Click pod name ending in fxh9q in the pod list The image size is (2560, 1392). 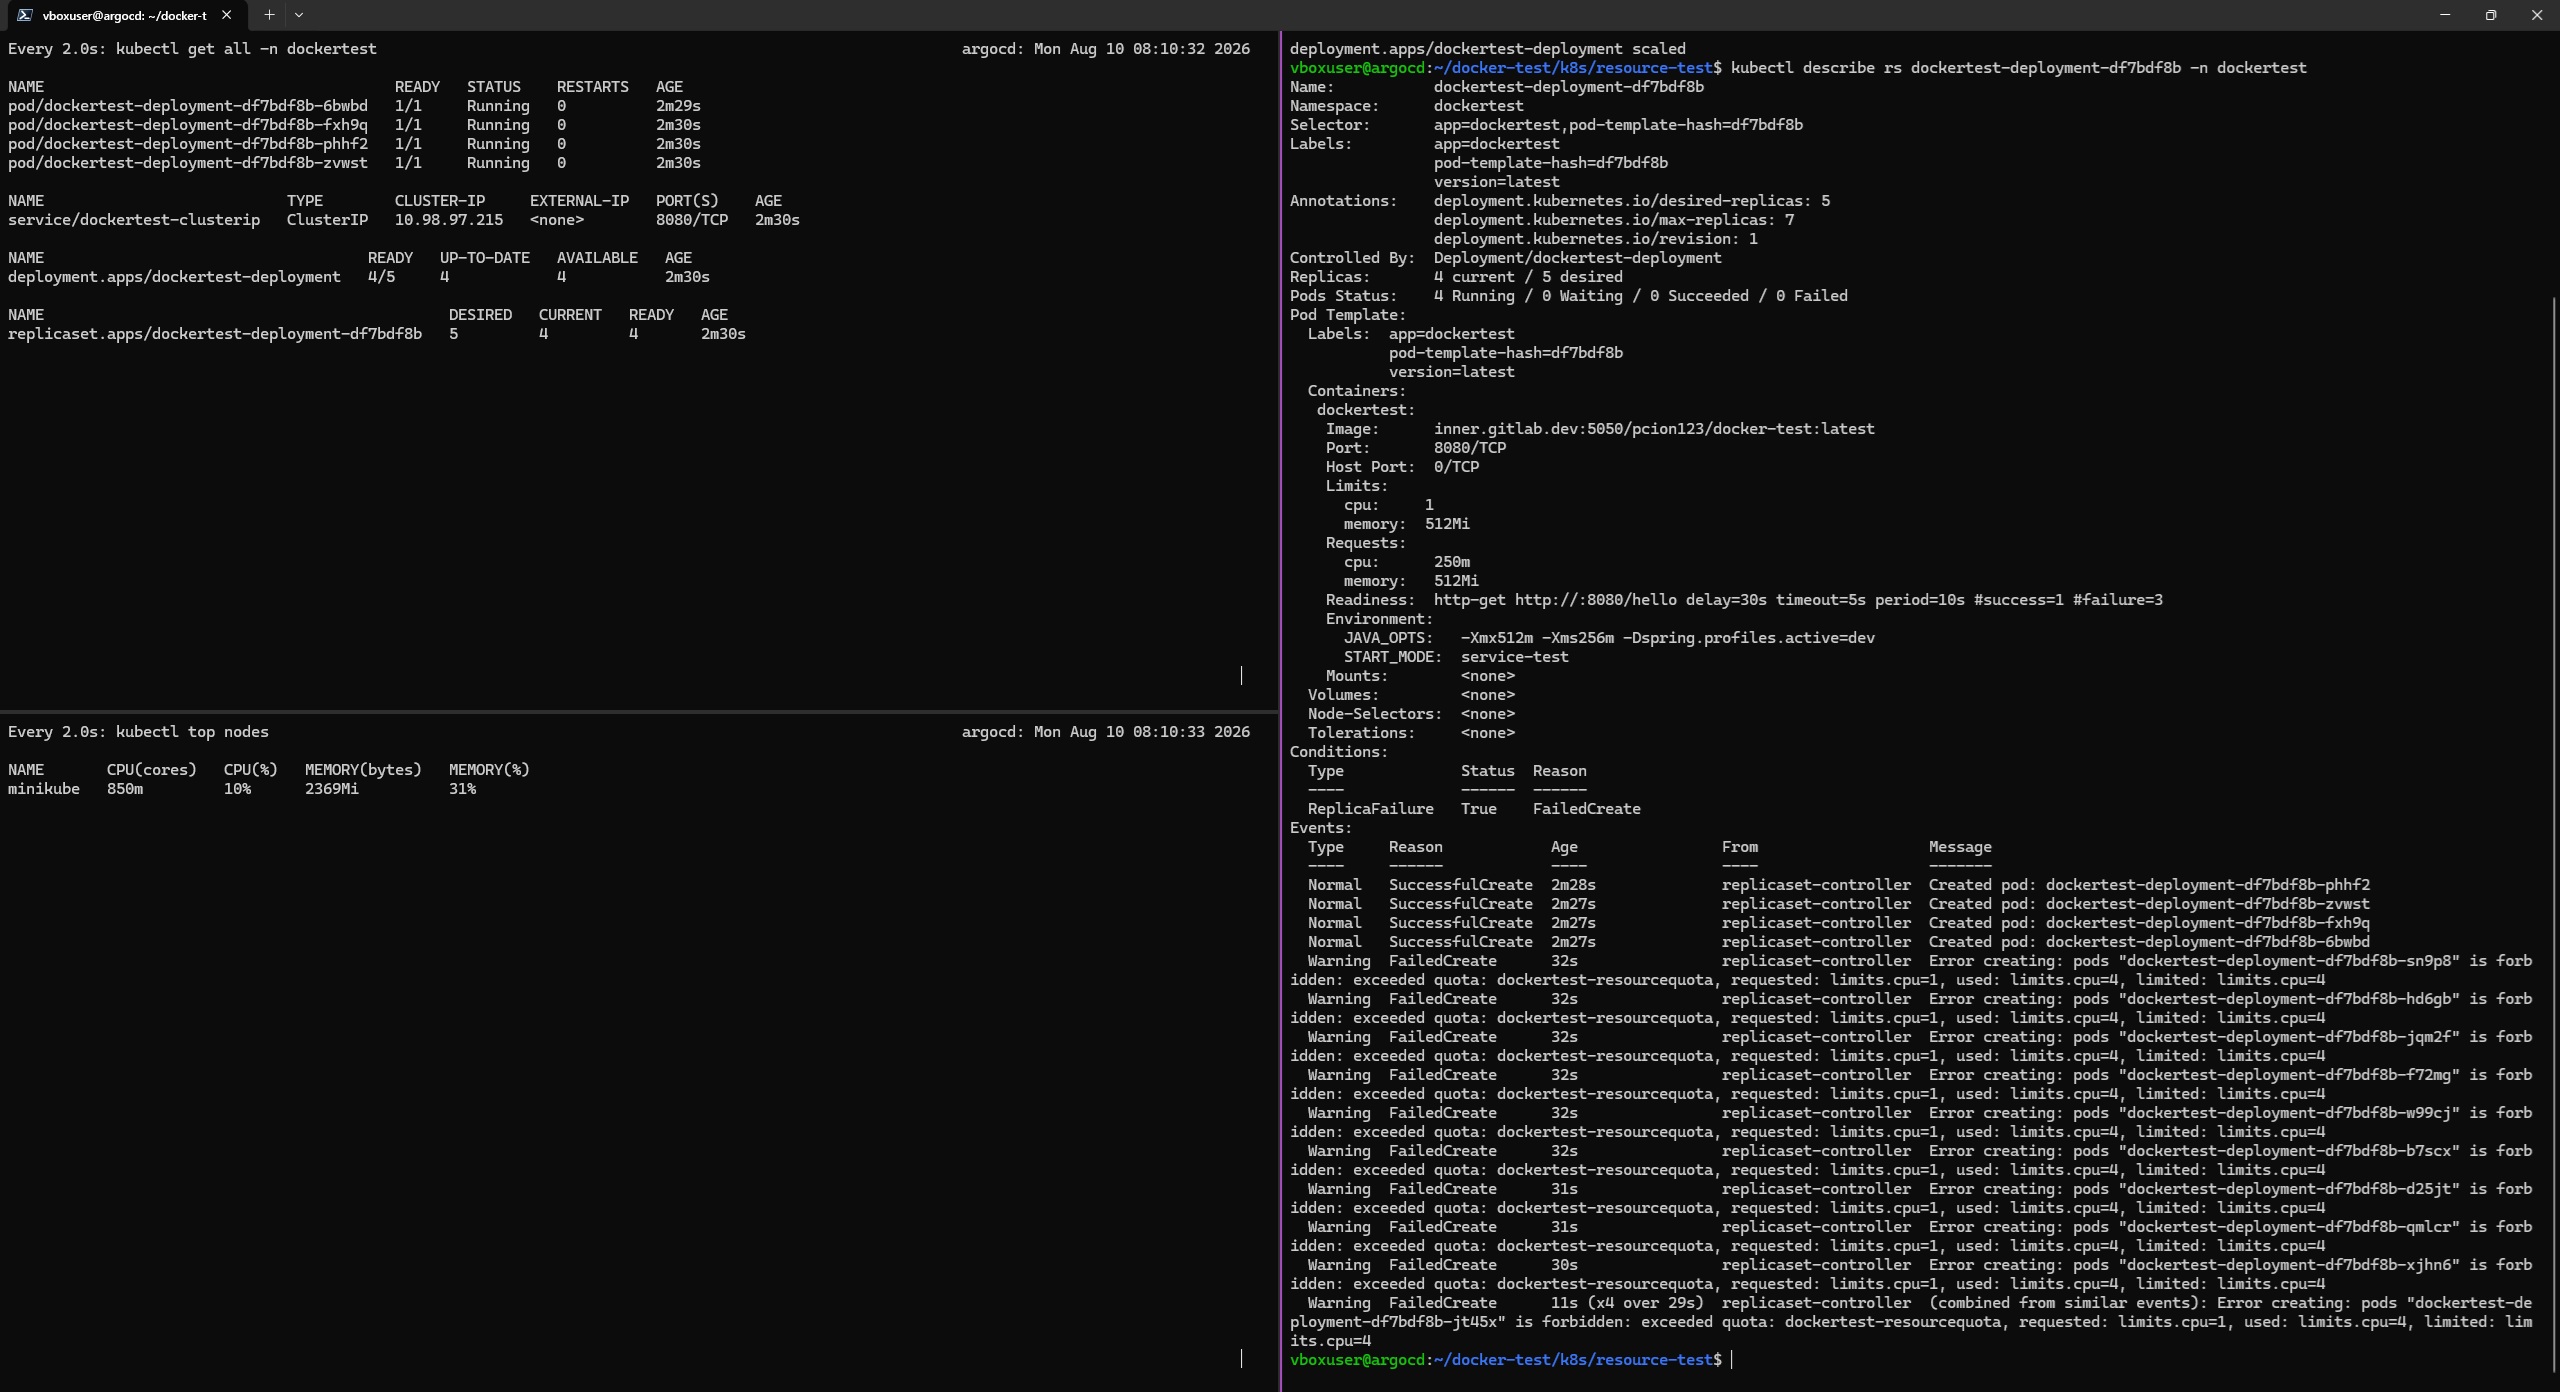[x=188, y=125]
